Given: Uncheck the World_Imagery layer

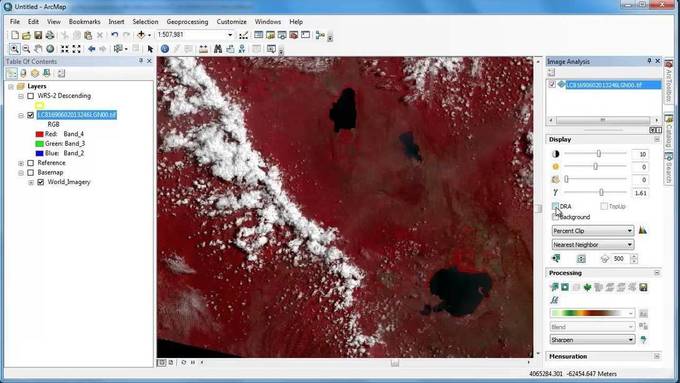Looking at the screenshot, I should coord(41,182).
